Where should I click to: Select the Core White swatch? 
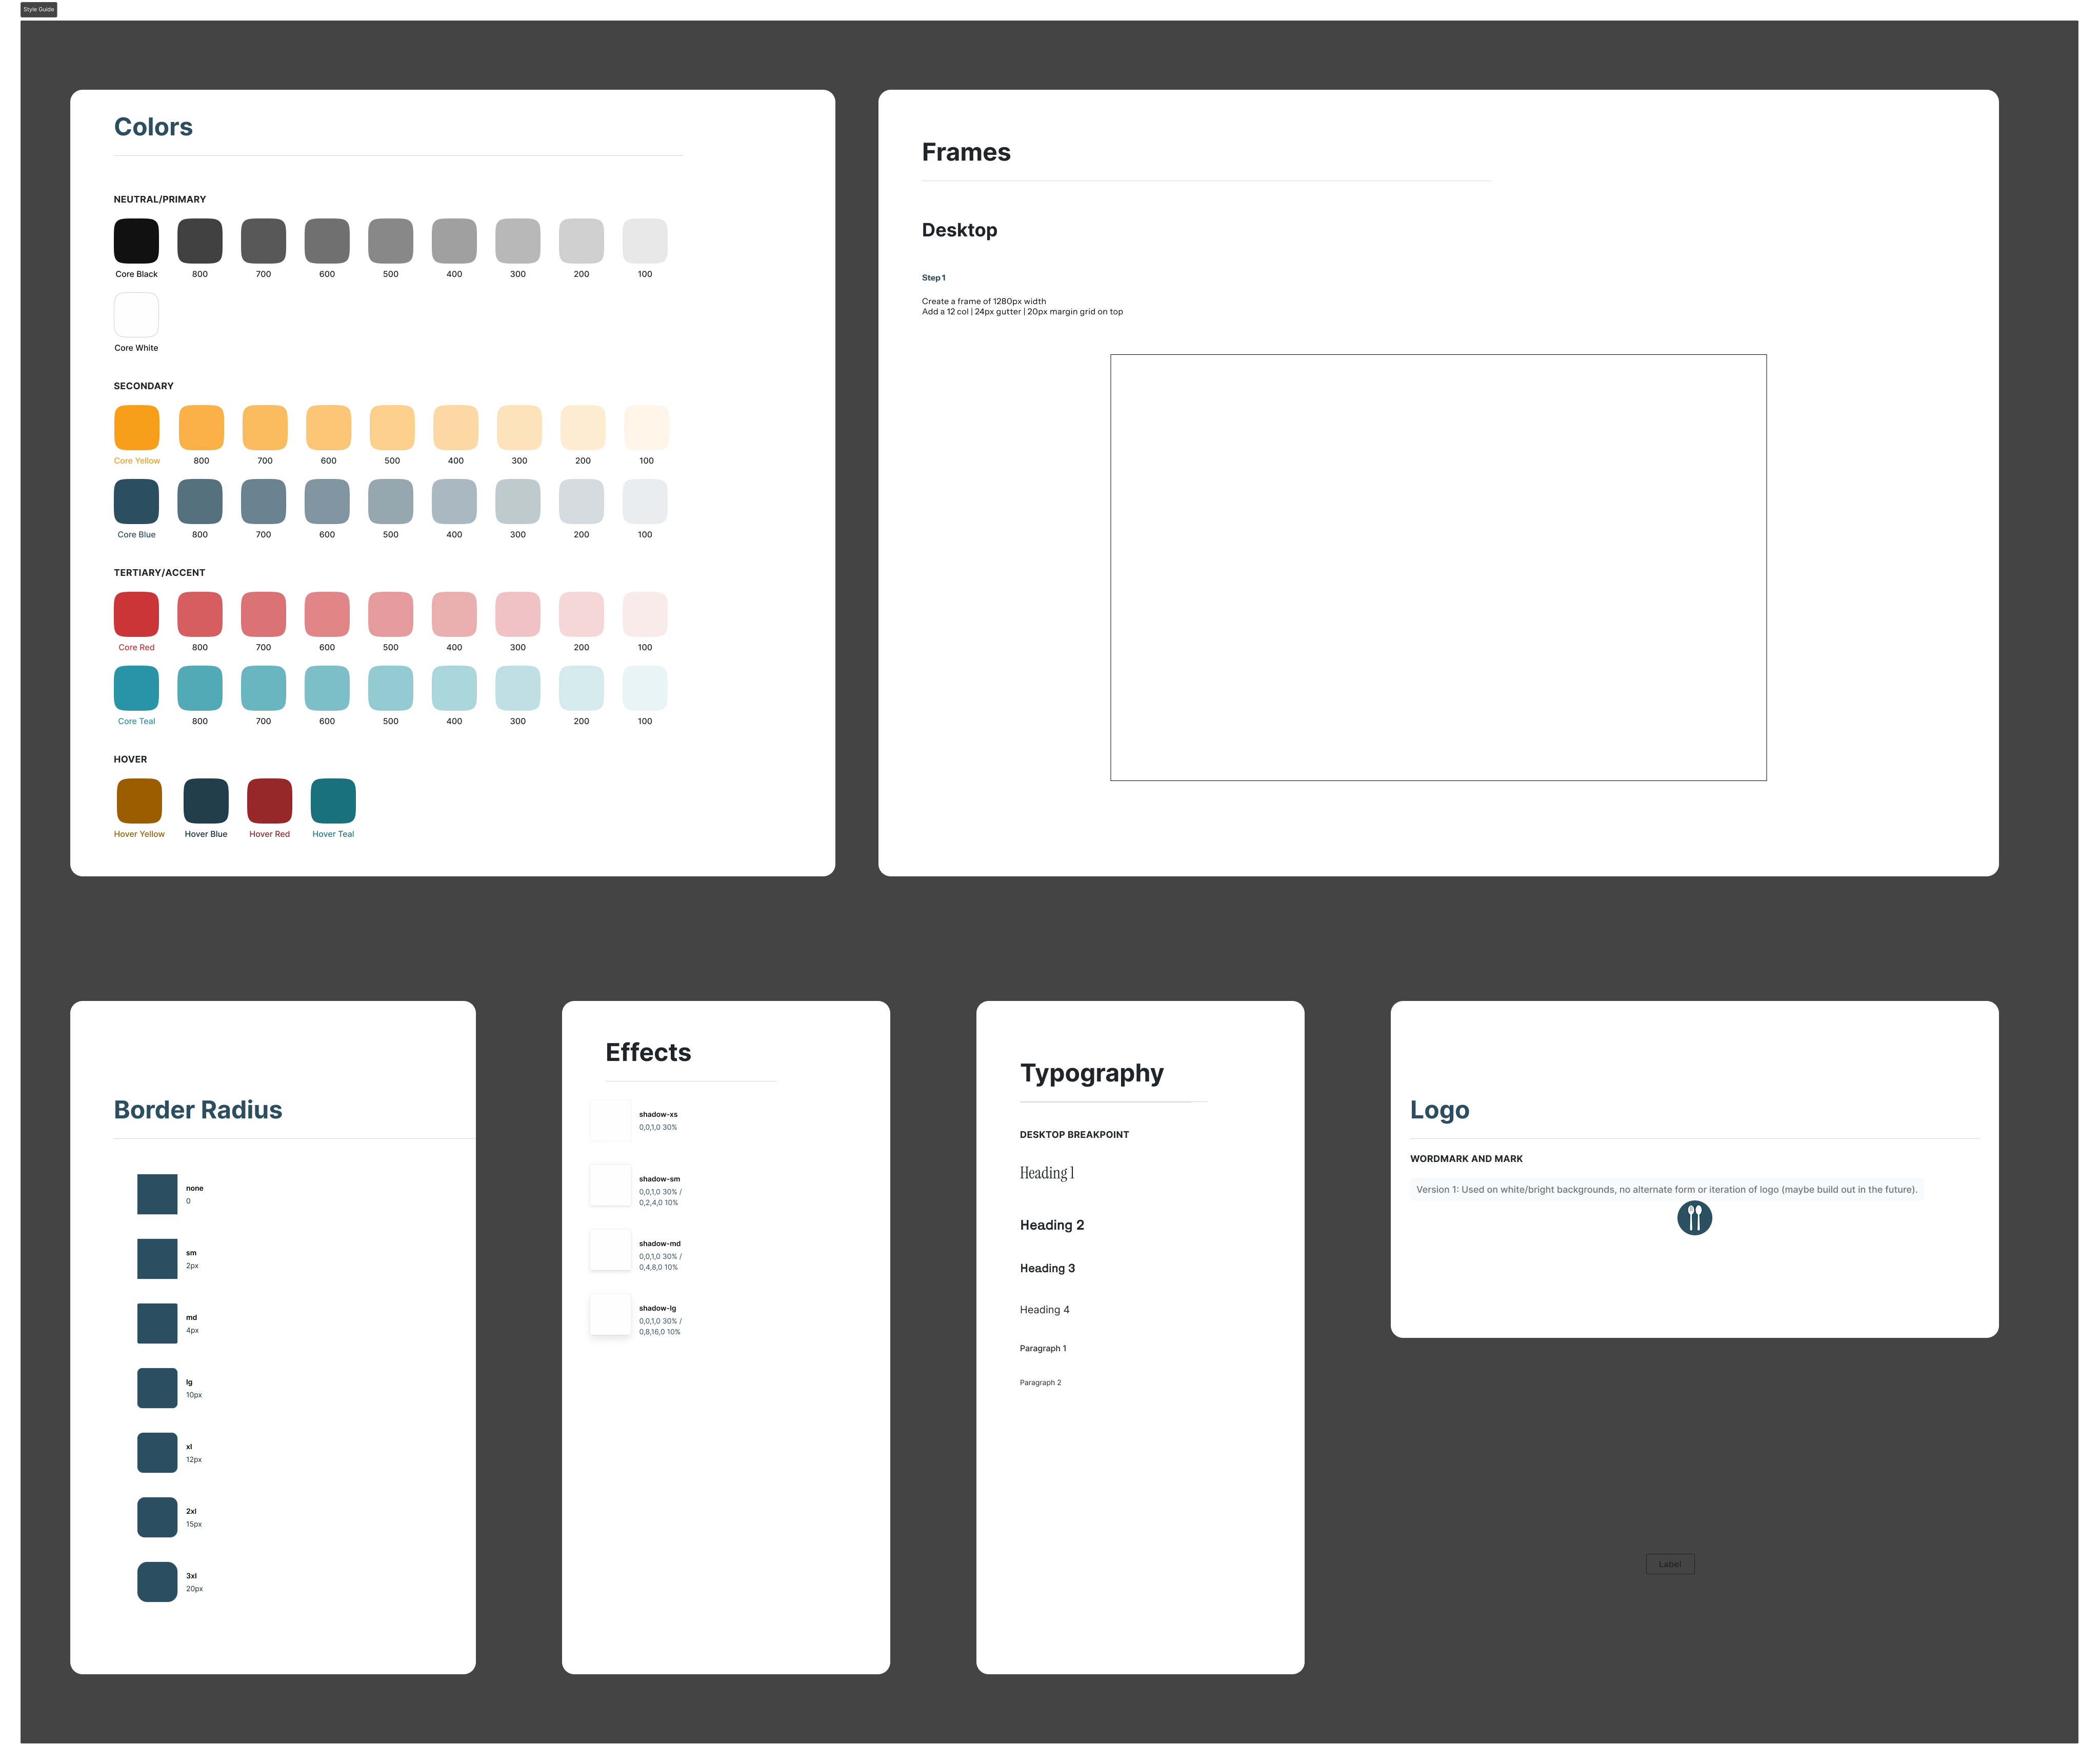(x=136, y=315)
